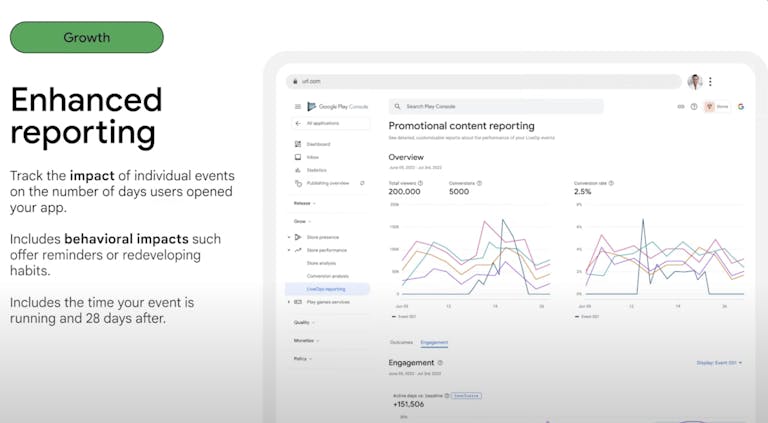Click the browser profile avatar
The width and height of the screenshot is (768, 423).
pos(695,82)
